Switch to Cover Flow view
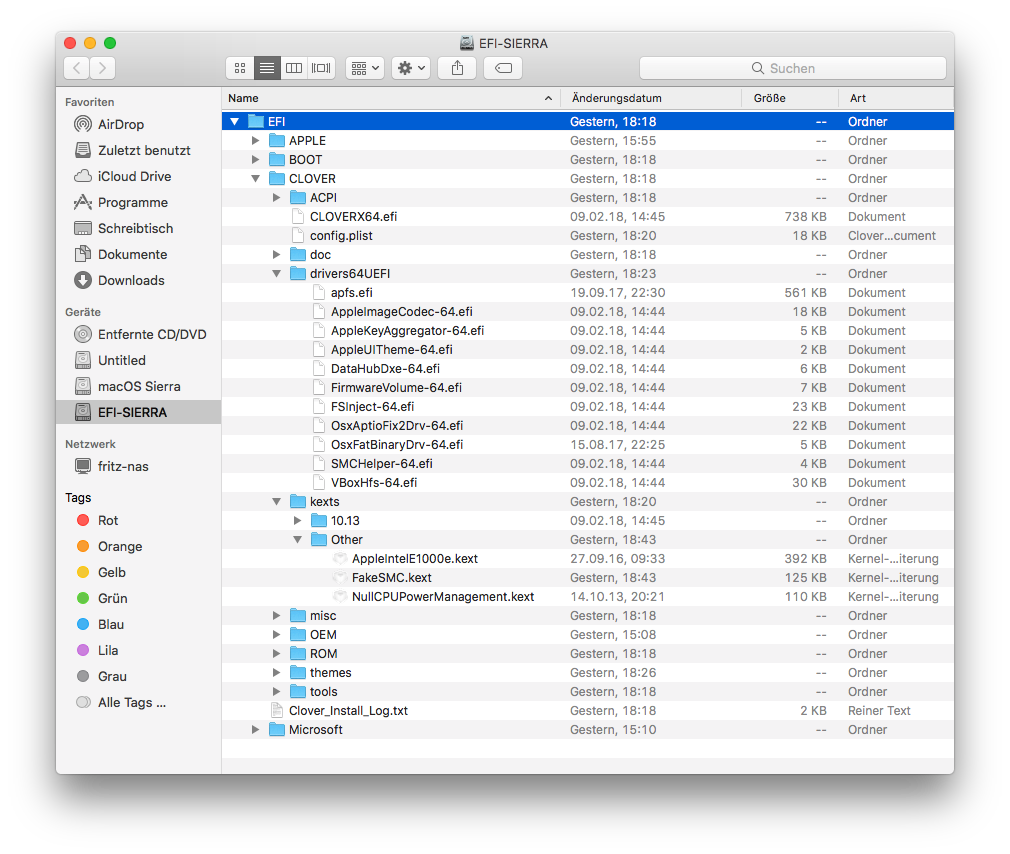 321,68
